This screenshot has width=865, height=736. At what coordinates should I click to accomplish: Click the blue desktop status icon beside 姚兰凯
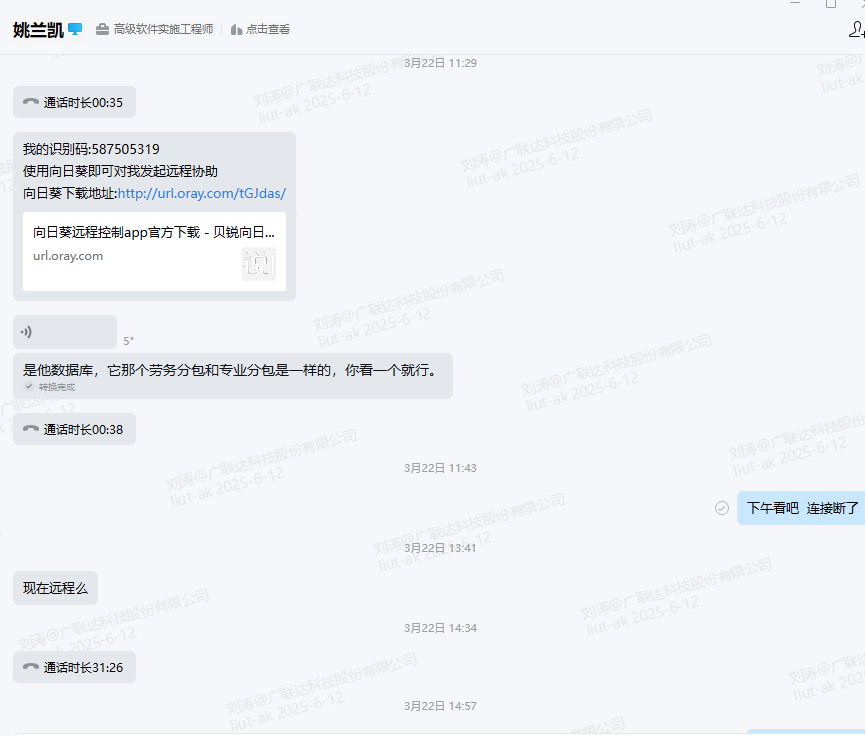point(75,29)
